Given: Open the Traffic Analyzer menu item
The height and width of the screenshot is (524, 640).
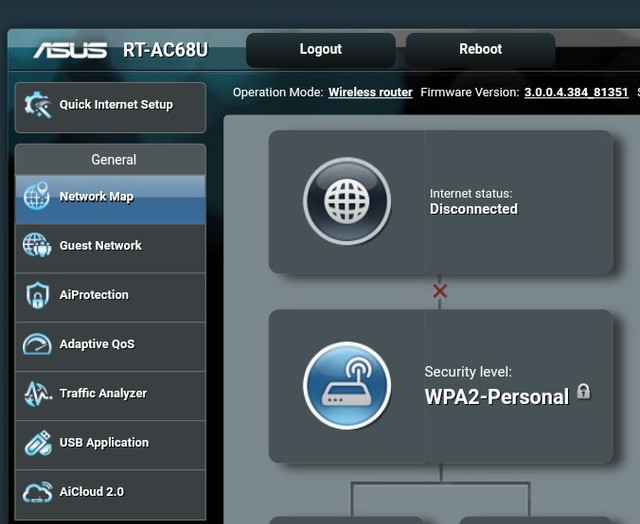Looking at the screenshot, I should [110, 396].
